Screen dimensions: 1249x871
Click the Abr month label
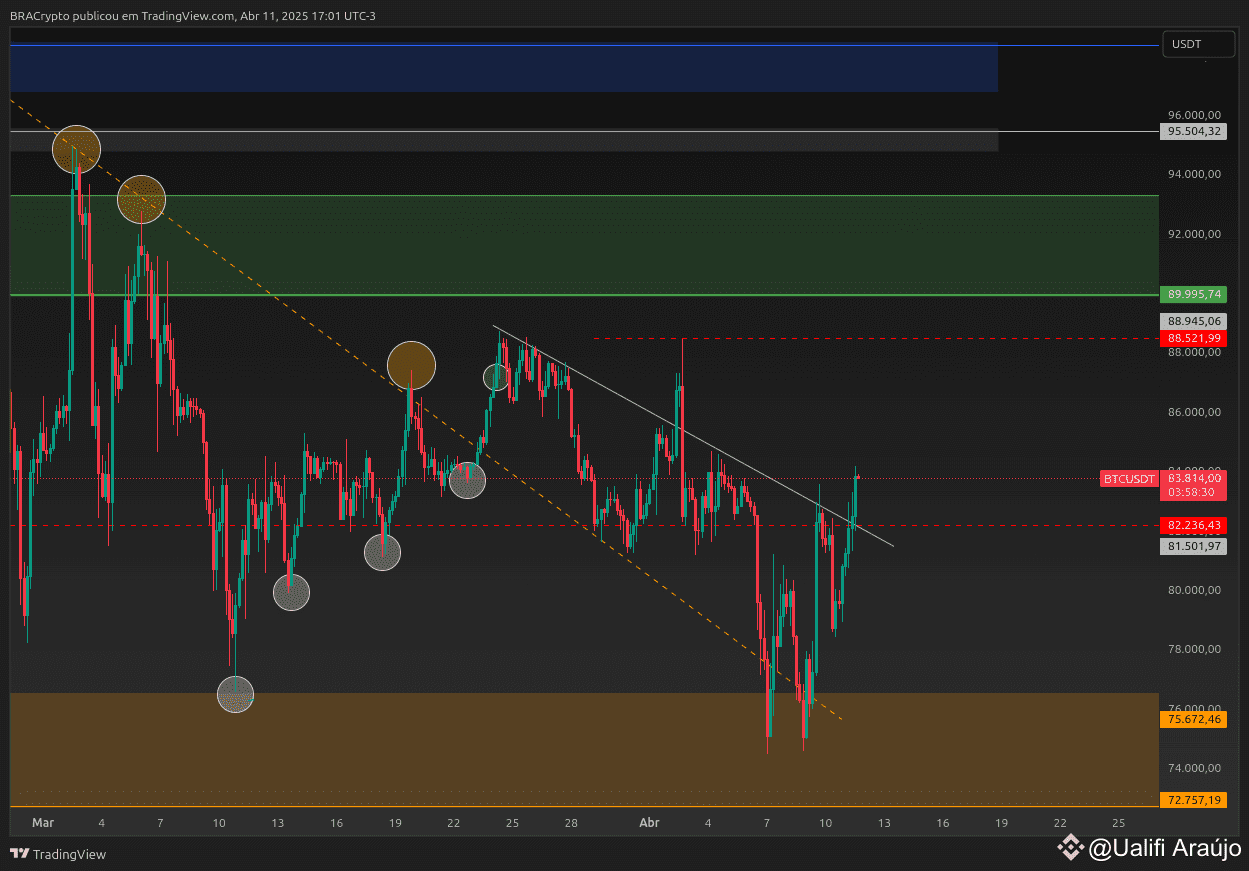click(649, 823)
